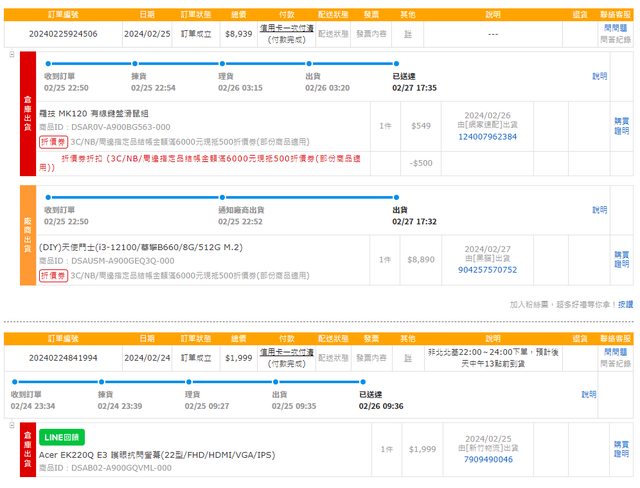Screen dimensions: 640x488
Task: Open tracking number 7909490046
Action: point(487,459)
